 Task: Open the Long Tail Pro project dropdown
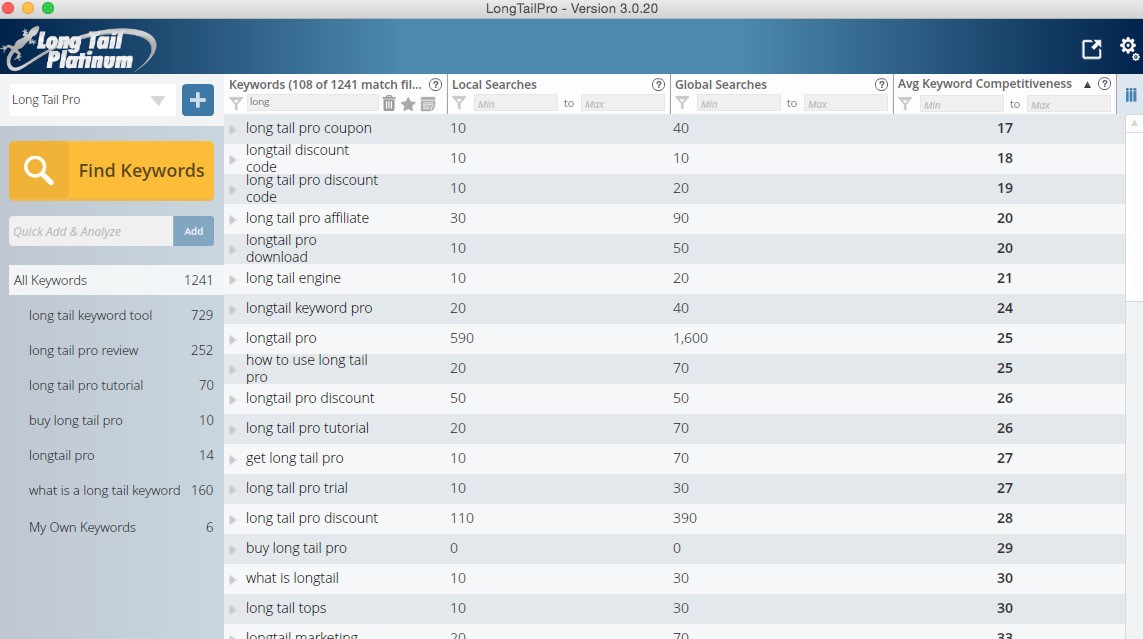click(157, 100)
